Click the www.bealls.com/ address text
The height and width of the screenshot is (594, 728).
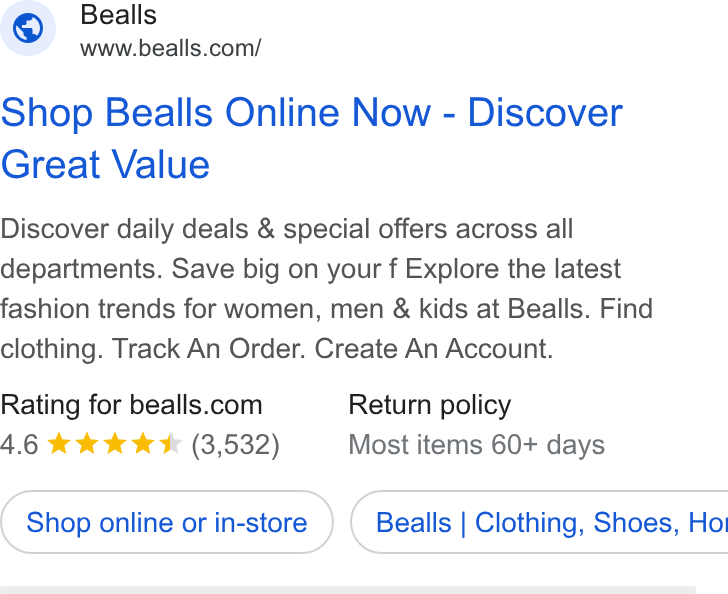pos(170,48)
